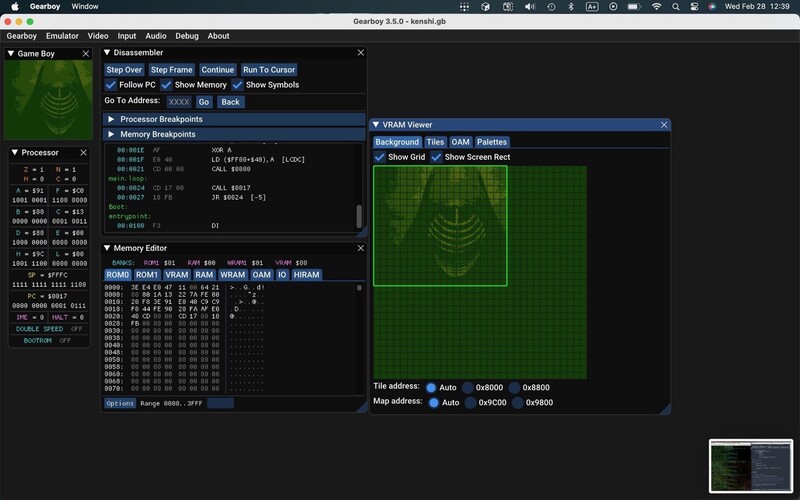Close the Memory Editor panel
This screenshot has height=500, width=800.
361,248
